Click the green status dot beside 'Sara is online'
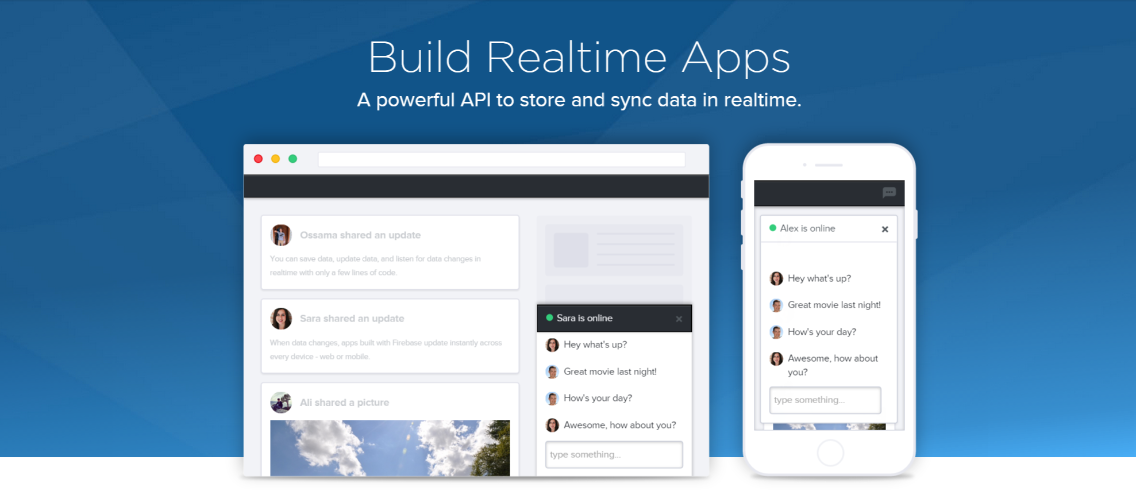Screen dimensions: 1136x490 coord(549,318)
